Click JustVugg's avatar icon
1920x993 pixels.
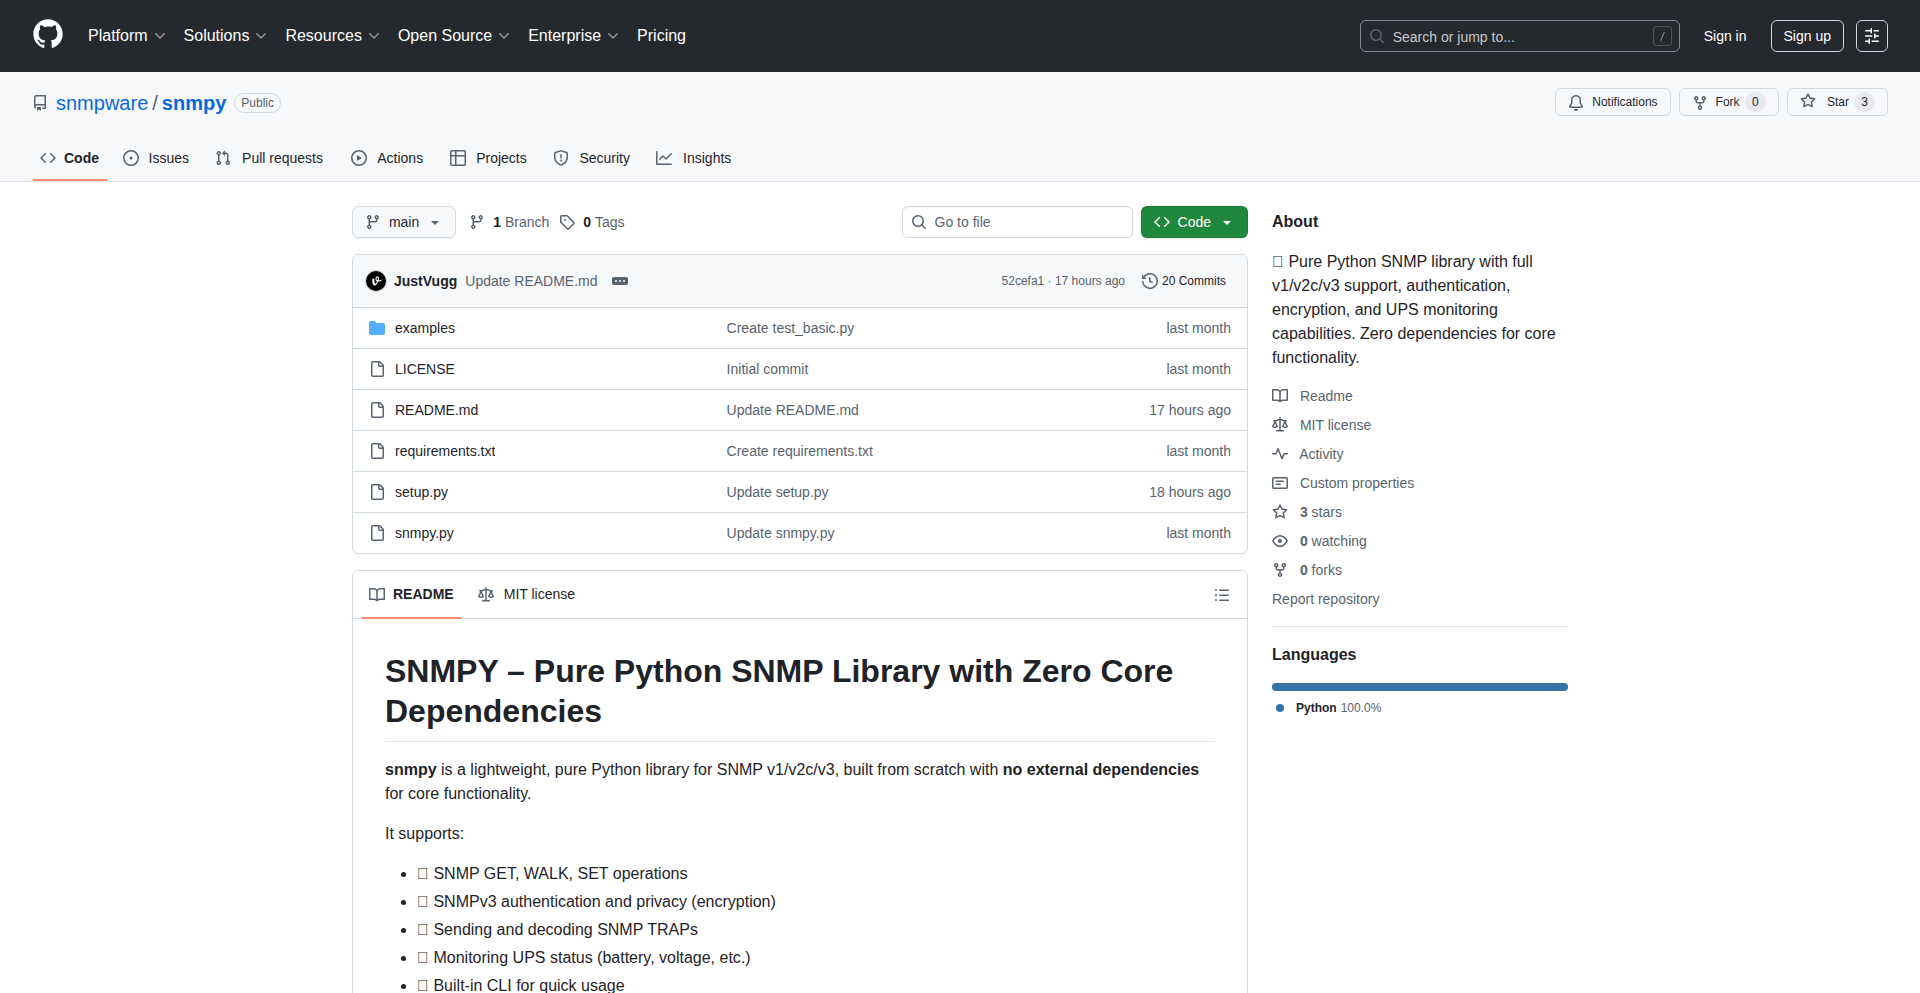coord(376,281)
